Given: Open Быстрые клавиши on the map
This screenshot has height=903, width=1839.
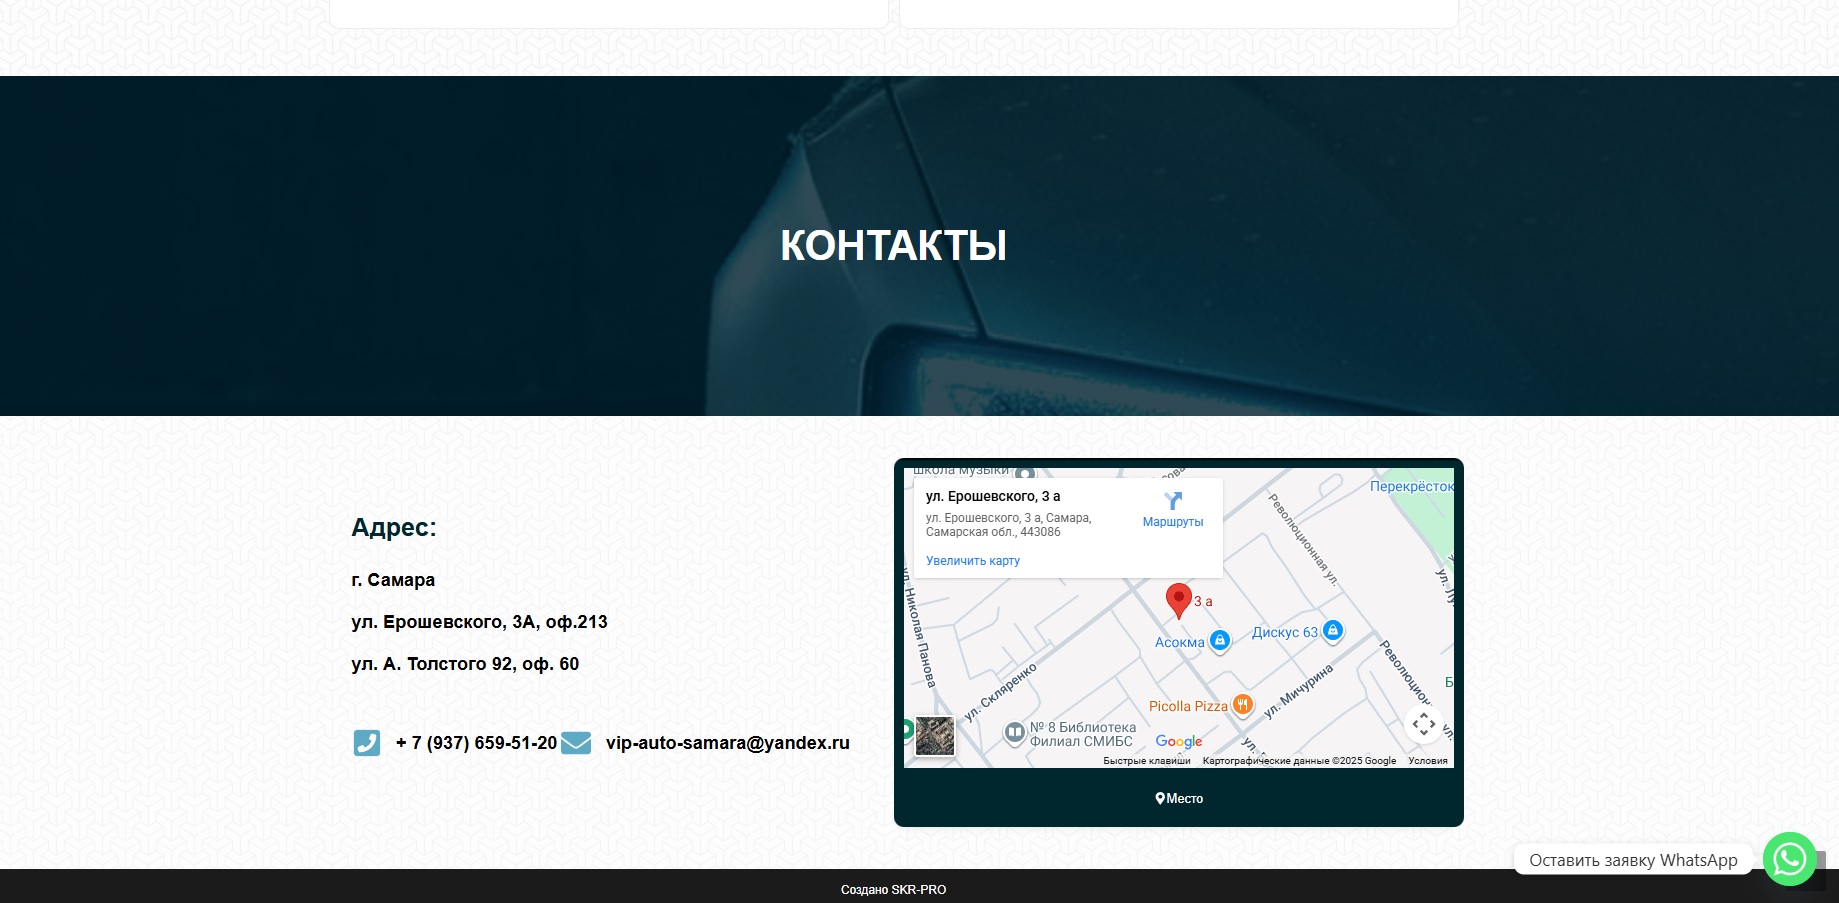Looking at the screenshot, I should tap(1146, 761).
